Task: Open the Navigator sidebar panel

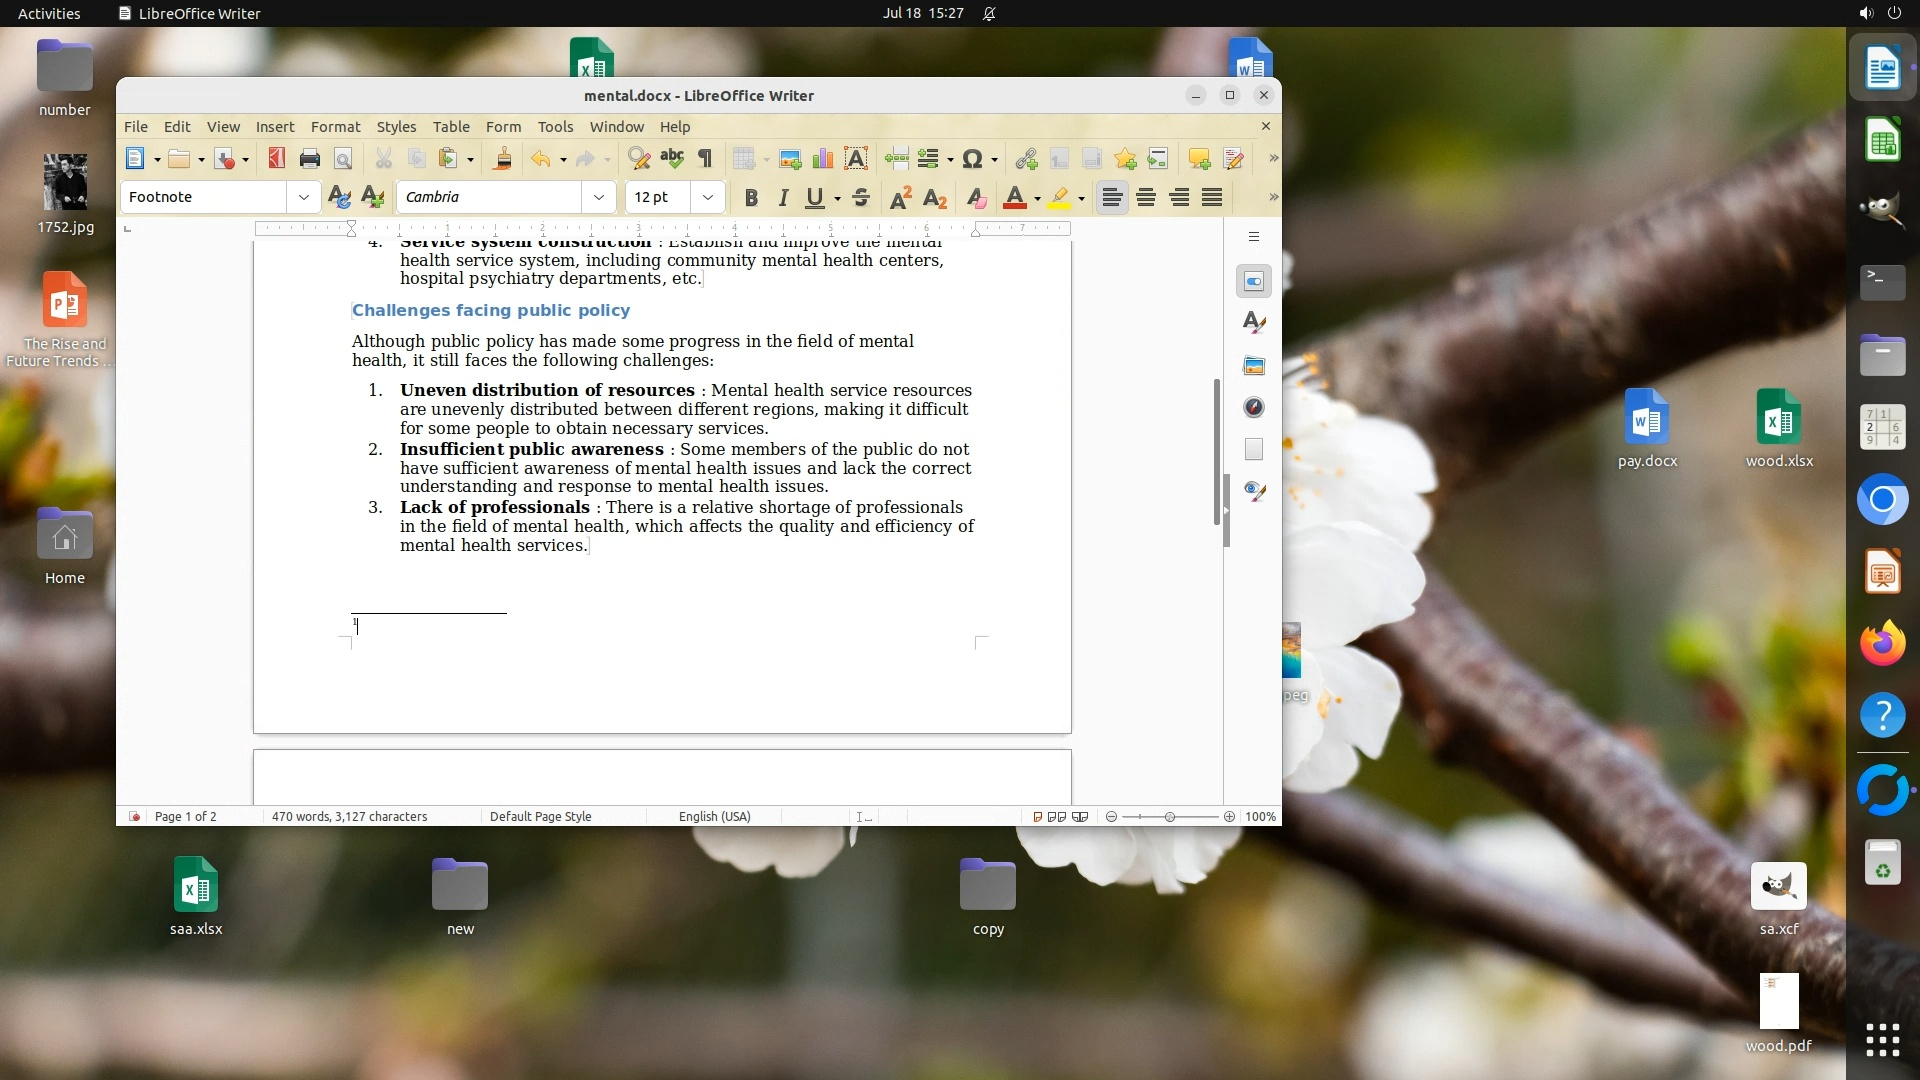Action: [x=1254, y=407]
